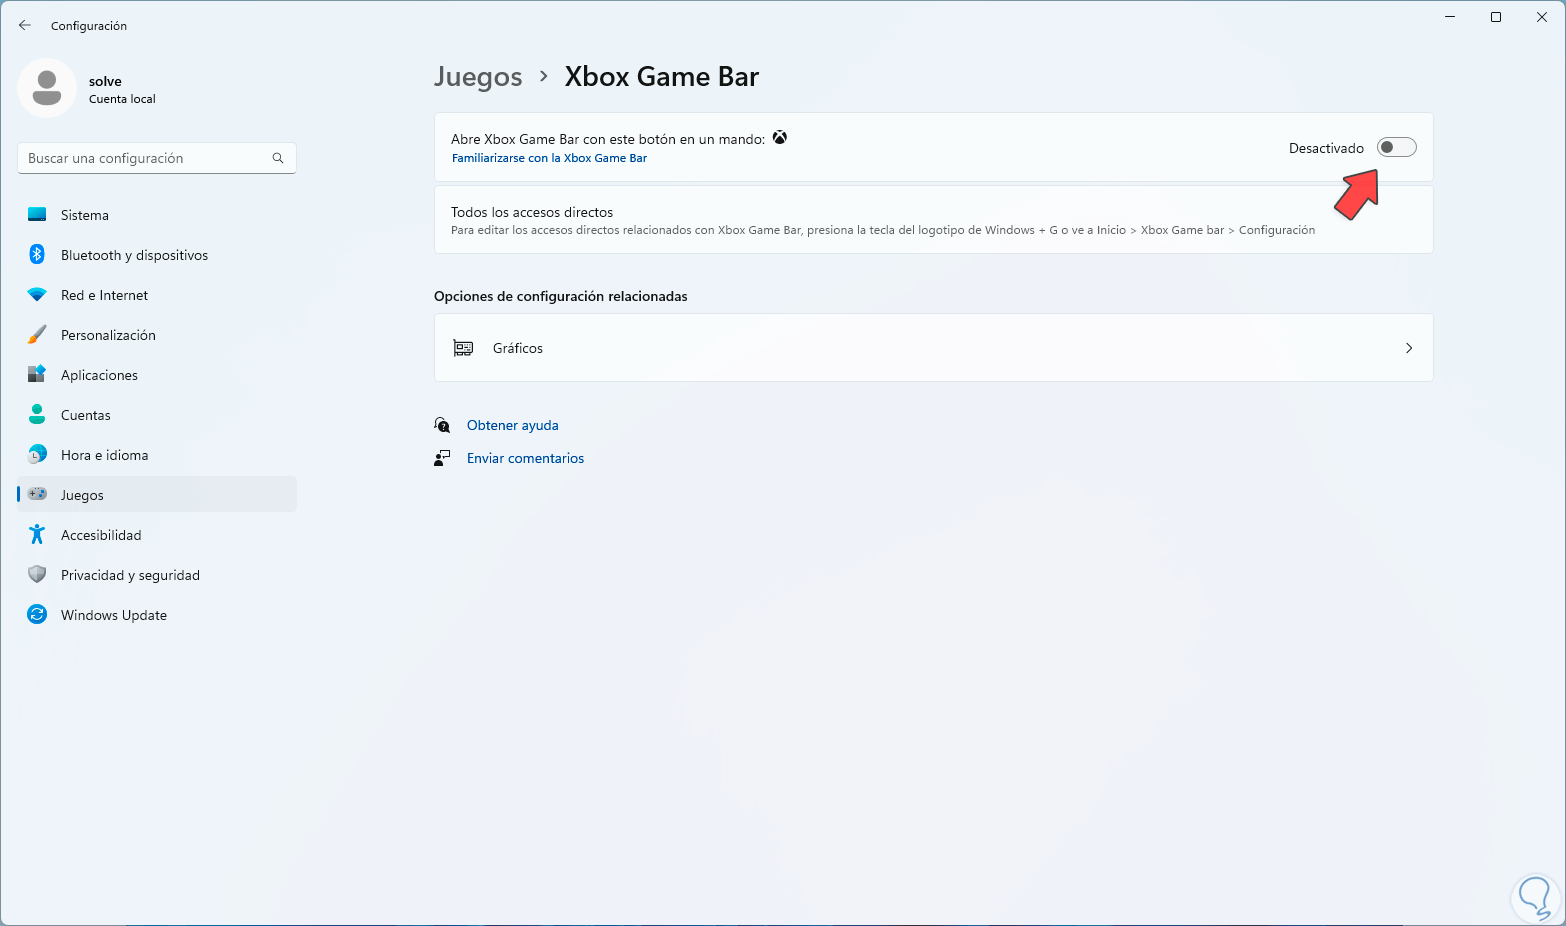Click the Obtener ayuda link
Screen dimensions: 1566x926
pyautogui.click(x=513, y=425)
